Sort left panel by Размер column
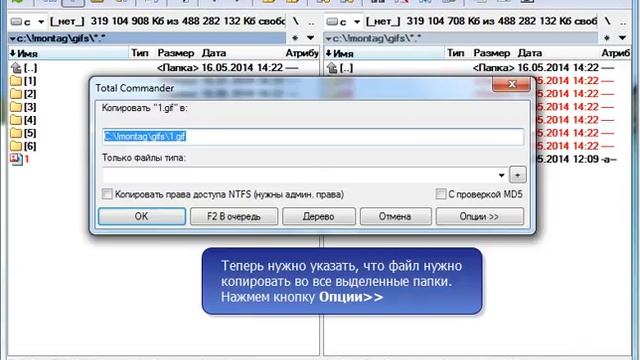Image resolution: width=640 pixels, height=360 pixels. click(176, 53)
